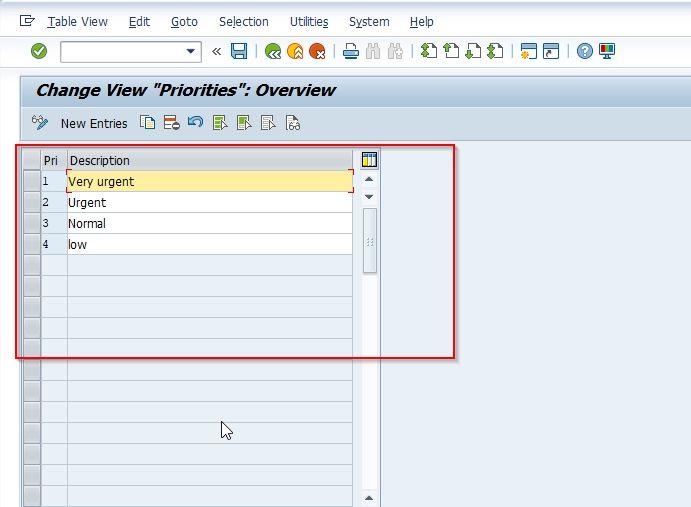Screen dimensions: 691x507
Task: Go to Previous Page icon
Action: pyautogui.click(x=451, y=51)
